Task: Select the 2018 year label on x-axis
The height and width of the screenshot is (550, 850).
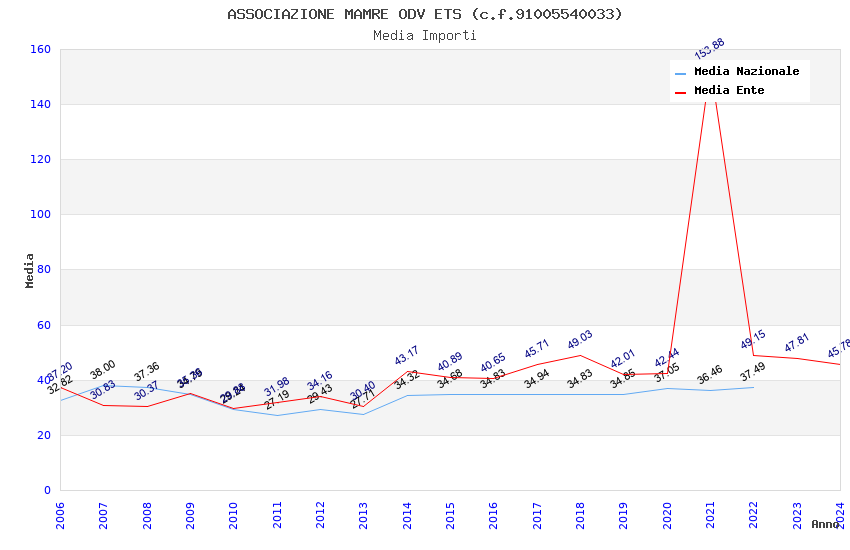Action: click(580, 515)
